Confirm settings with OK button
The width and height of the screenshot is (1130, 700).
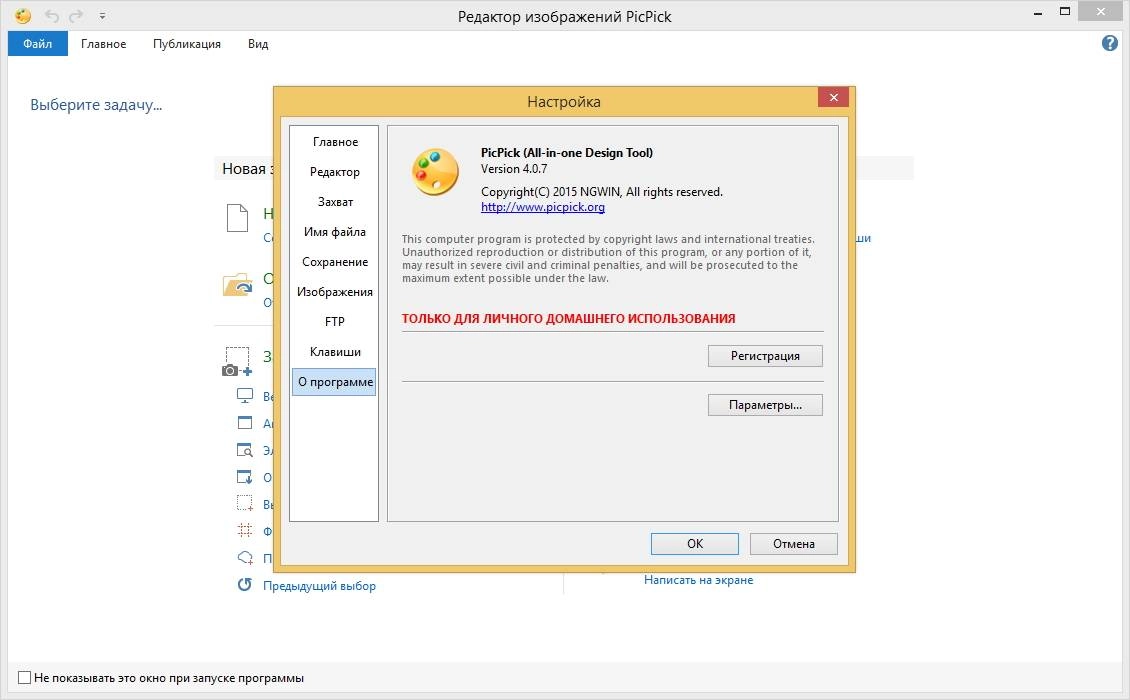tap(695, 544)
